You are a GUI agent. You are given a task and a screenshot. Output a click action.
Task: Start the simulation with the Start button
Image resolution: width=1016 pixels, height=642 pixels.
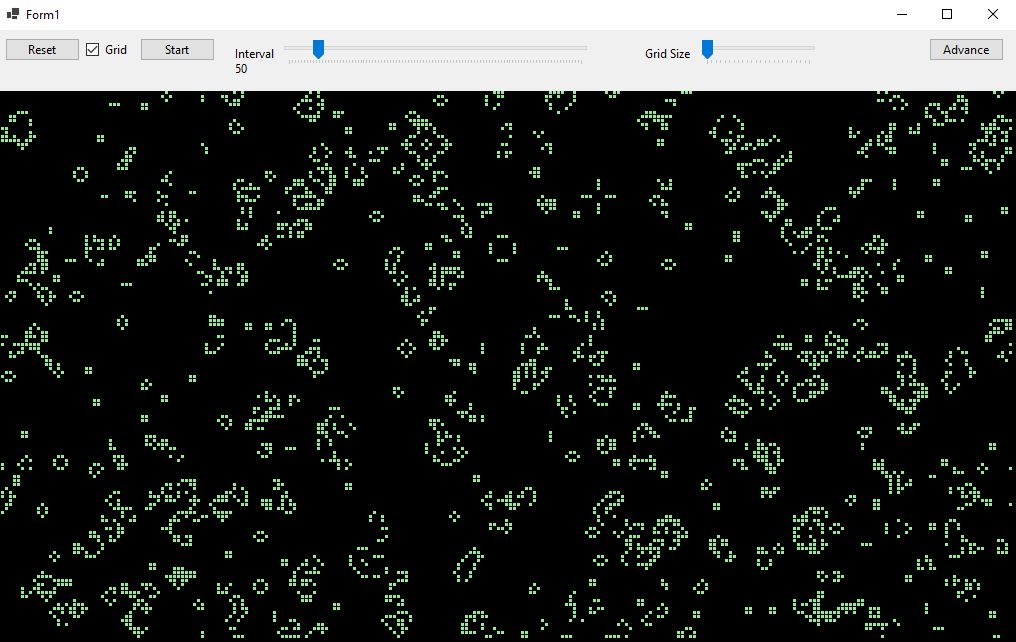[177, 50]
